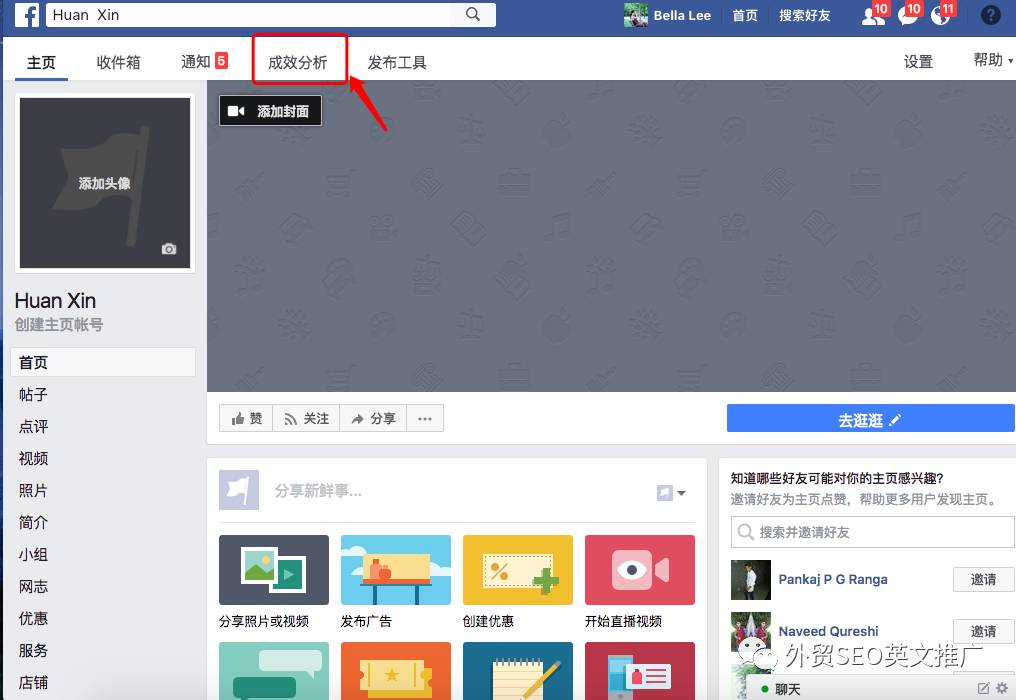Open the globe notifications icon

[940, 15]
